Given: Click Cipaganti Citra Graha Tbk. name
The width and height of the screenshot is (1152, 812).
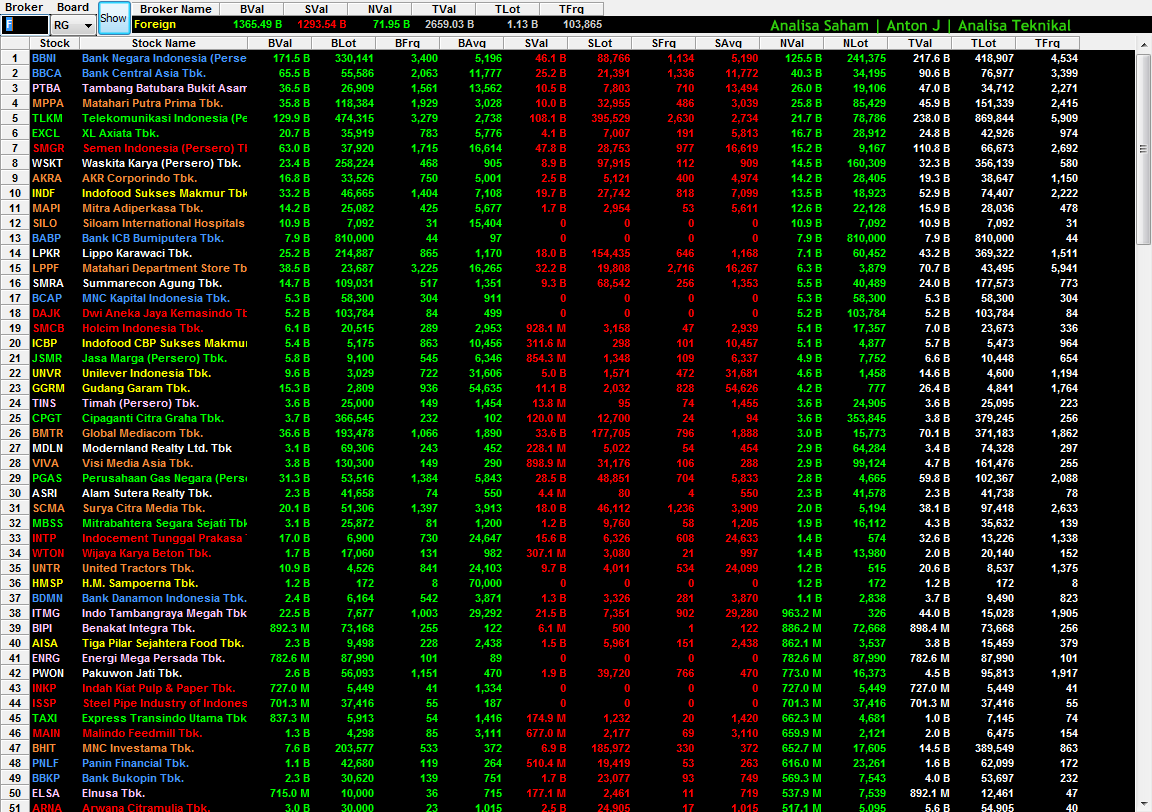Looking at the screenshot, I should coord(153,418).
